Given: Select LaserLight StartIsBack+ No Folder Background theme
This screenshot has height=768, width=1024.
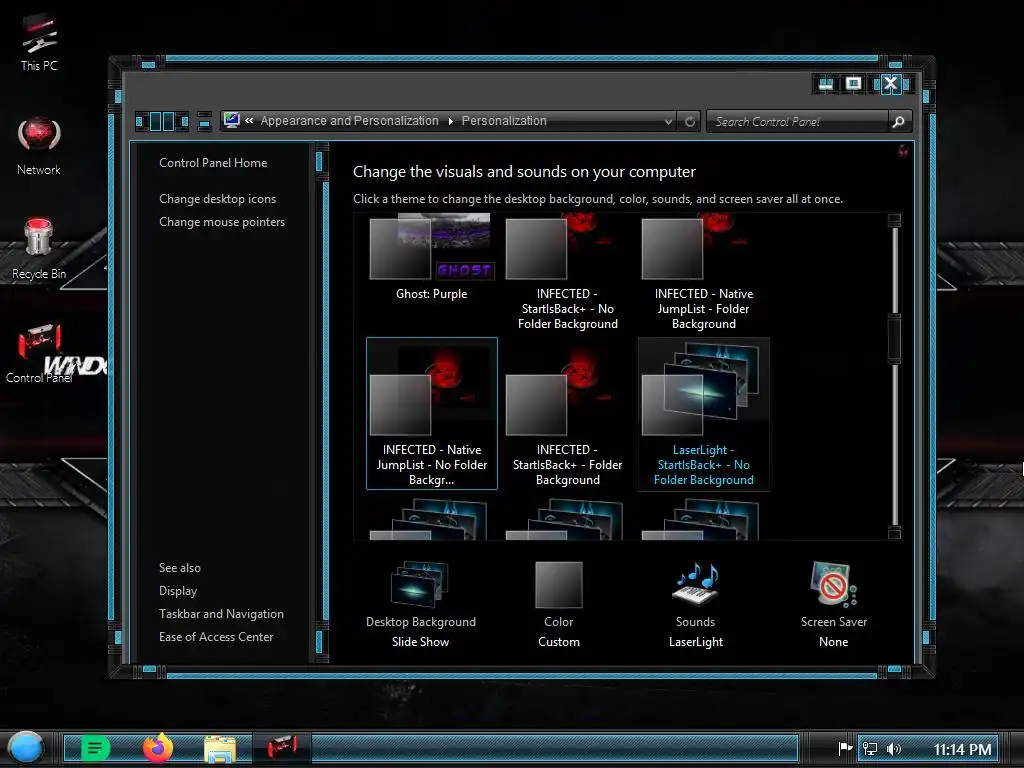Looking at the screenshot, I should click(x=703, y=413).
